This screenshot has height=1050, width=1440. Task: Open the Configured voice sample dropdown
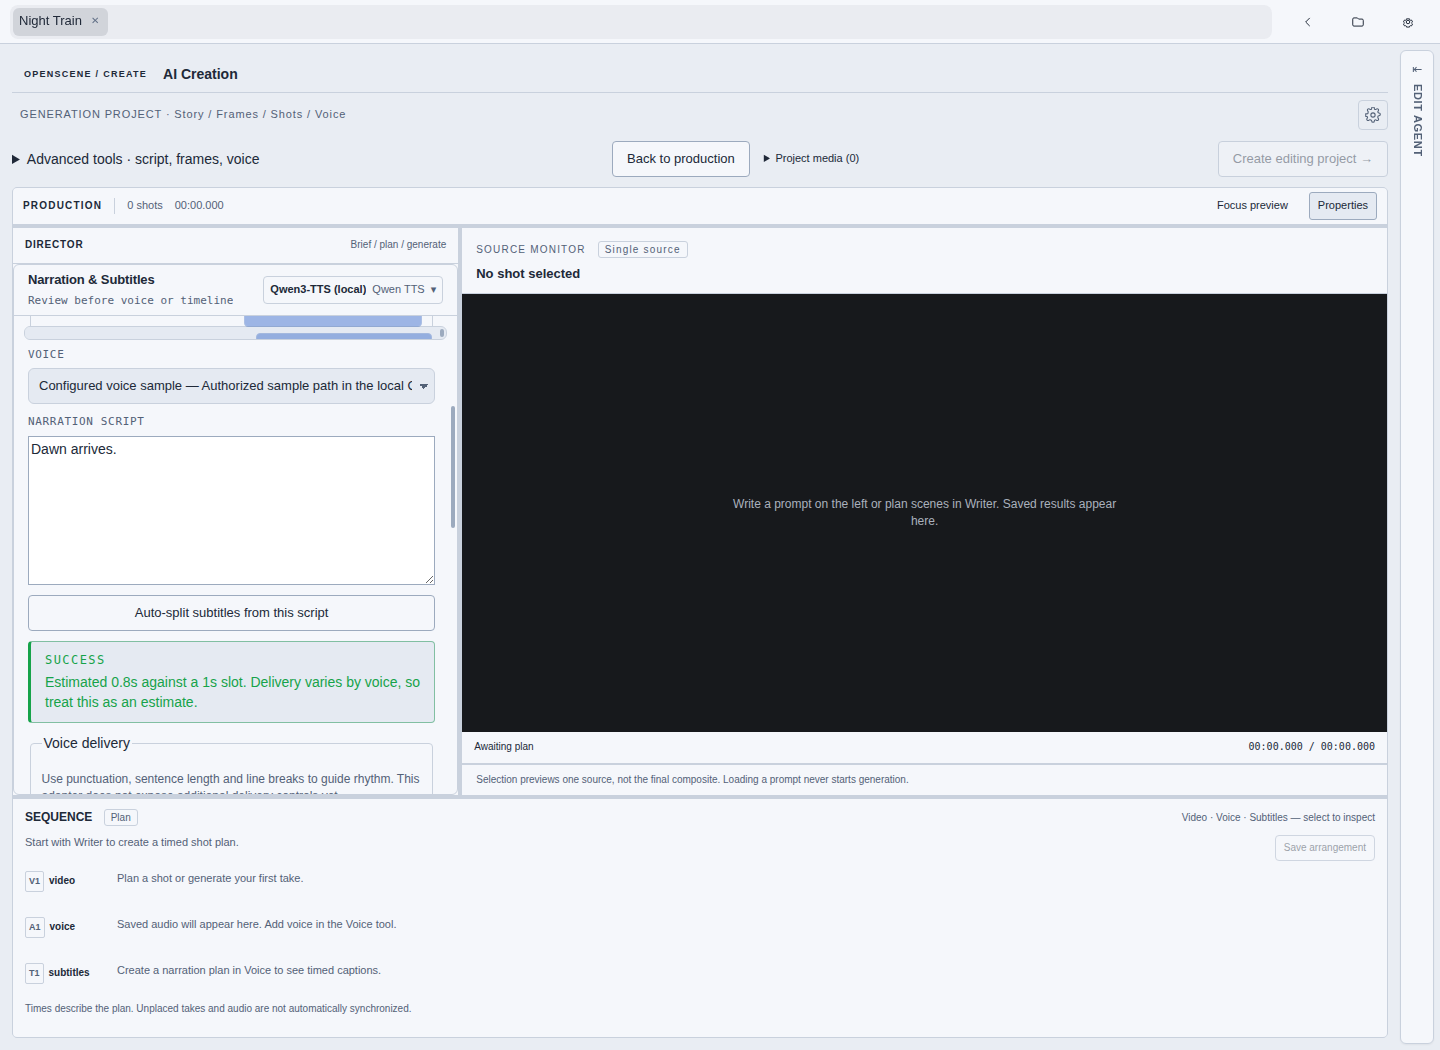(x=231, y=386)
